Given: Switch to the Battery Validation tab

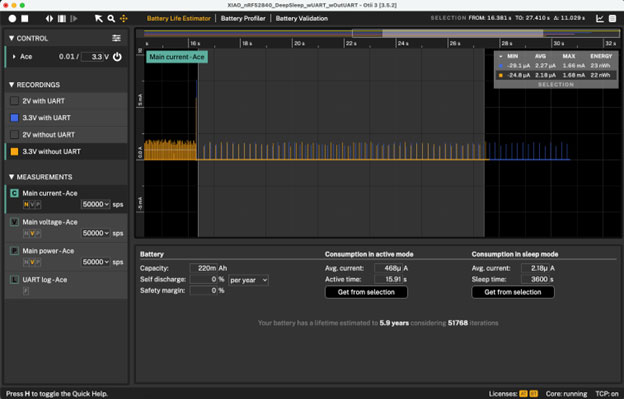Looking at the screenshot, I should click(302, 18).
